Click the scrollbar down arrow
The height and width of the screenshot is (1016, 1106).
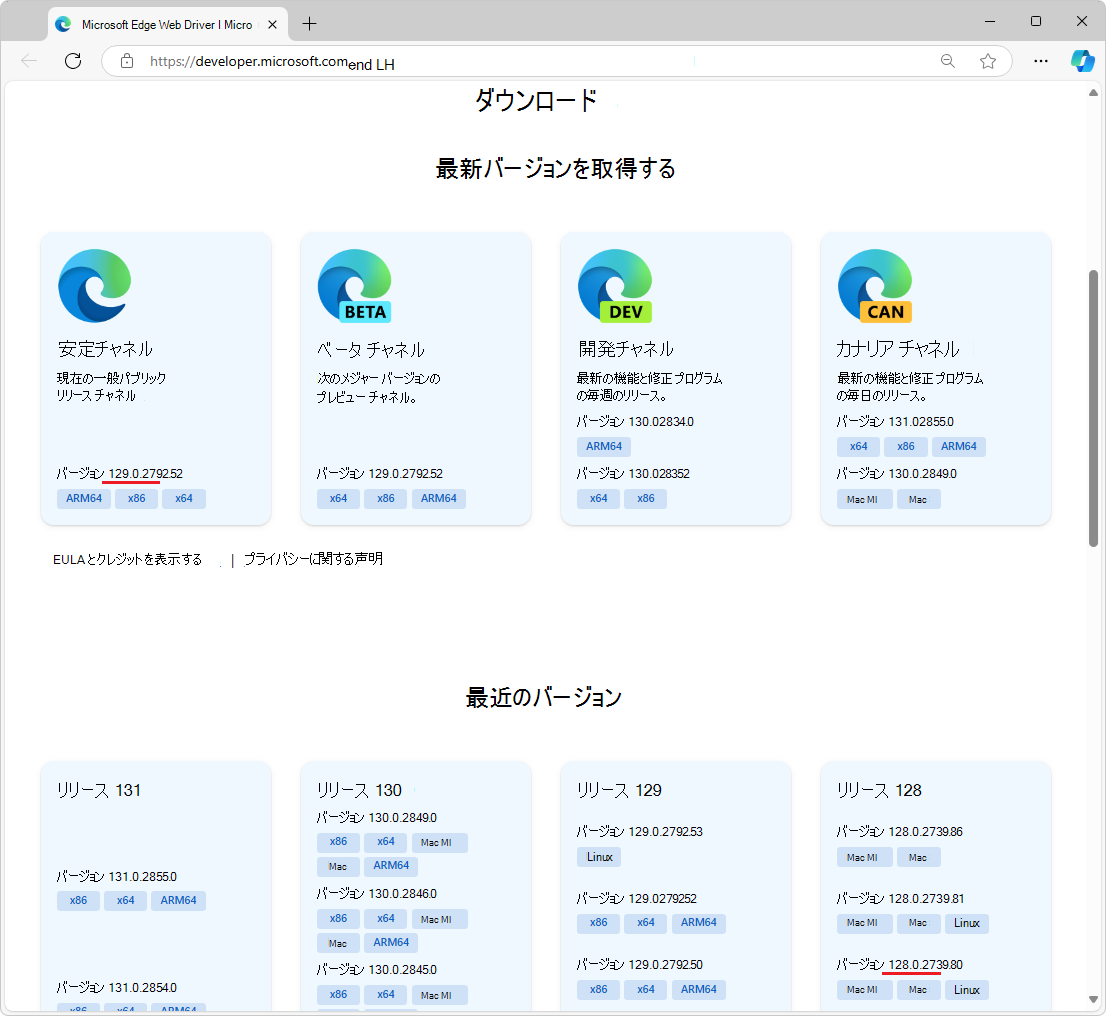[x=1093, y=1000]
